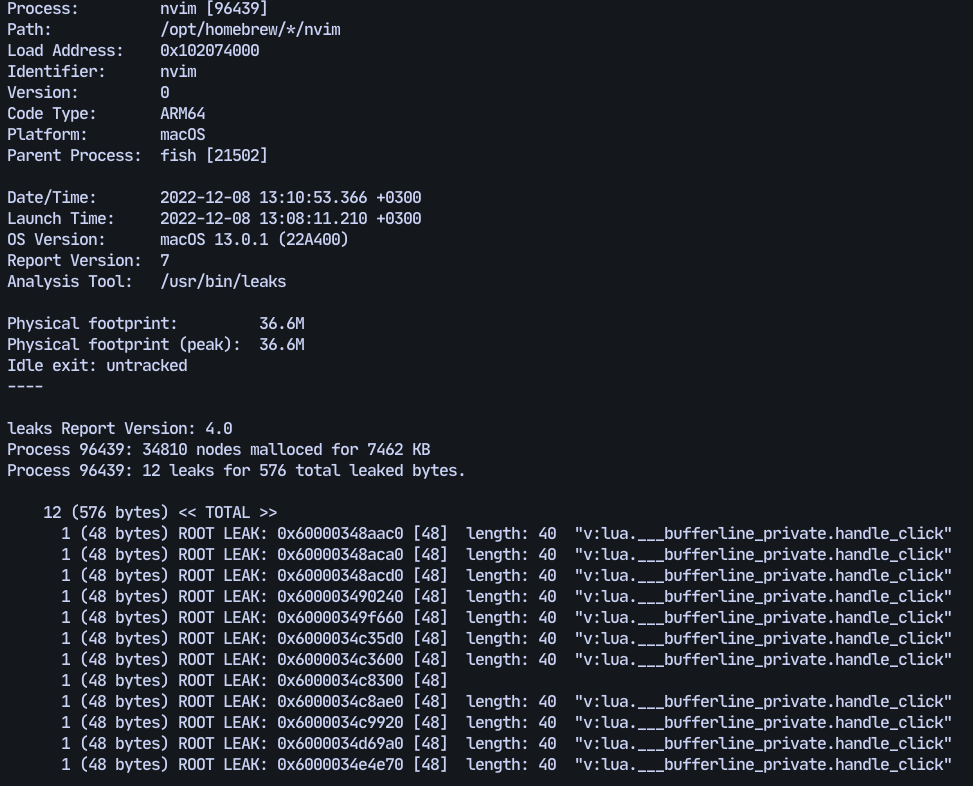Viewport: 973px width, 786px height.
Task: Click the Idle exit: untracked line
Action: [97, 365]
